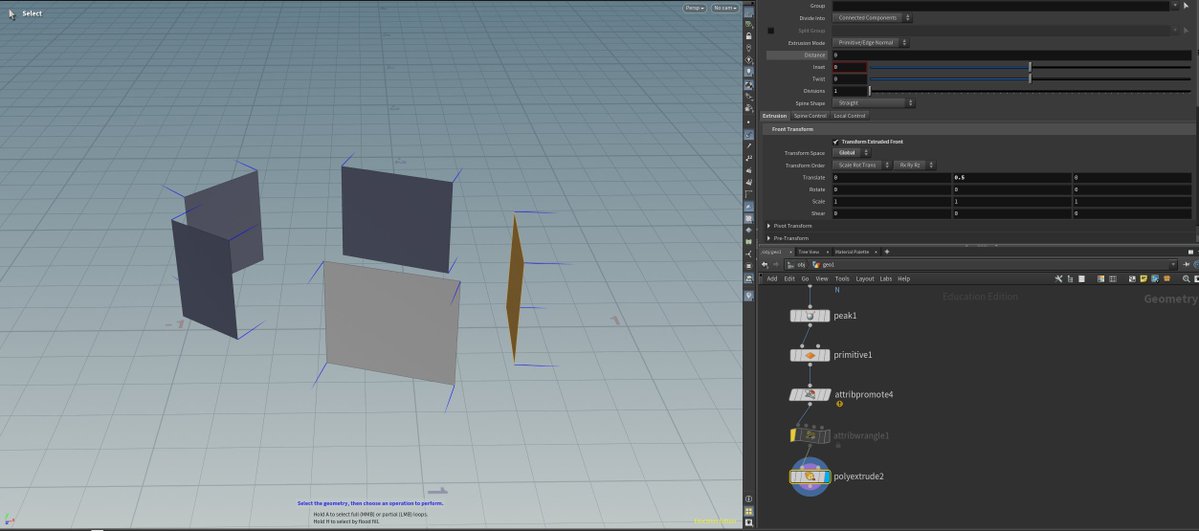Viewport: 1199px width, 531px height.
Task: Click the yellow sticky note icon in network toolbar
Action: (x=1144, y=279)
